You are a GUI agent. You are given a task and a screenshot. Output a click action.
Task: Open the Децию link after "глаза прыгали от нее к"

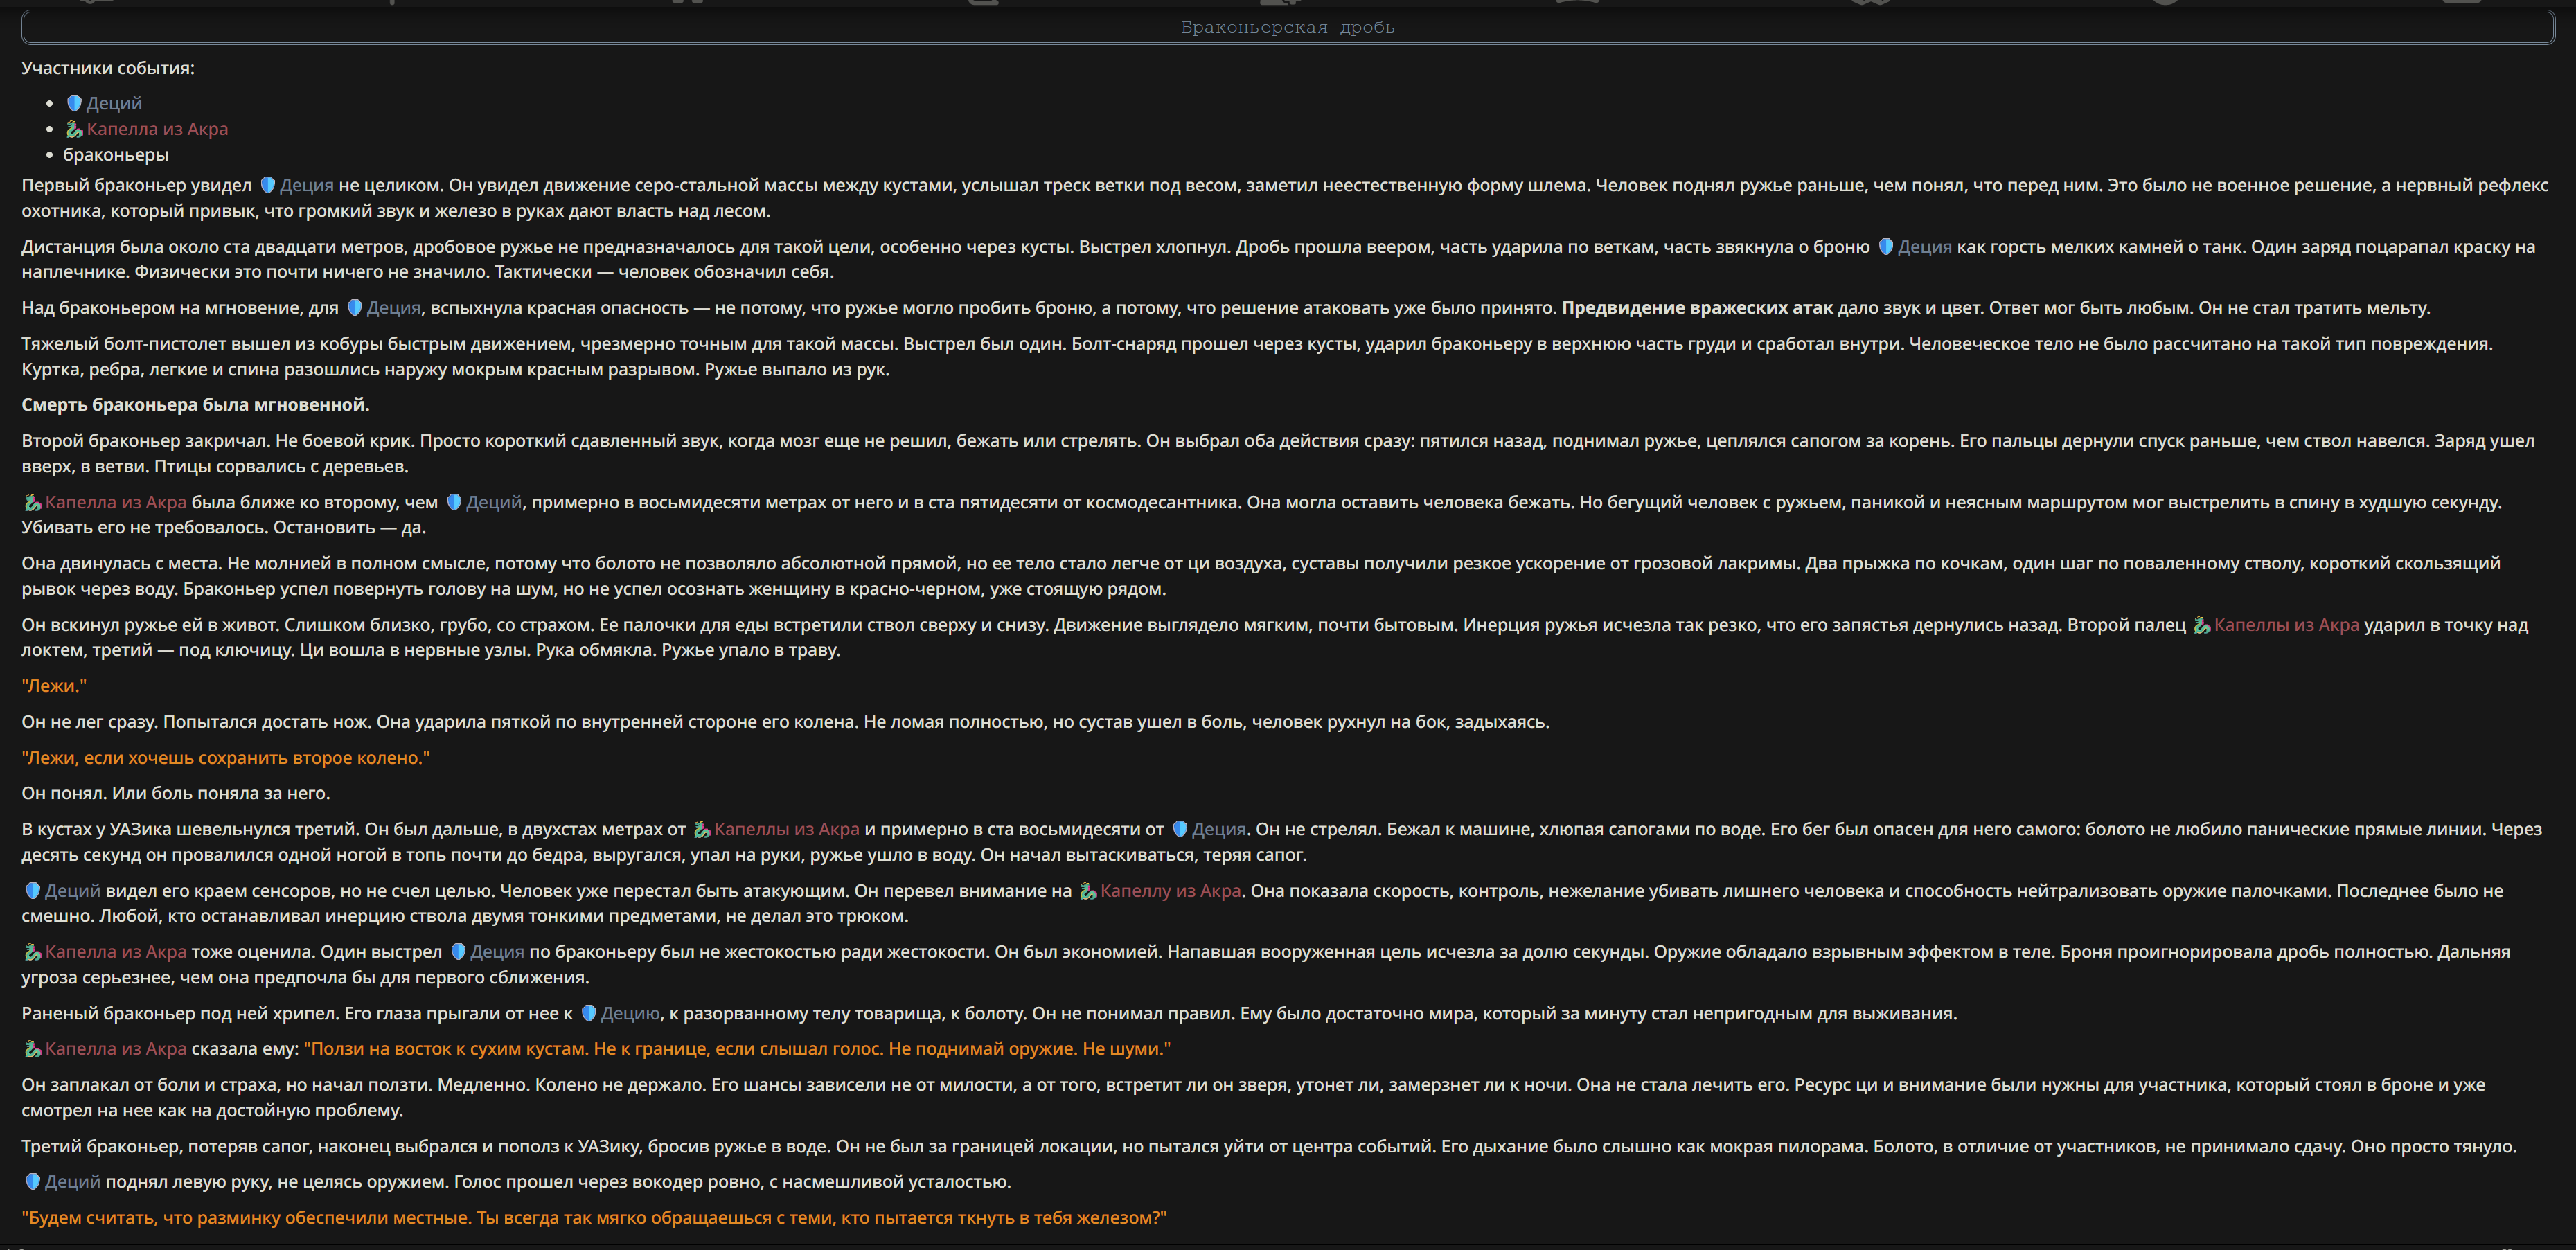[x=630, y=1014]
